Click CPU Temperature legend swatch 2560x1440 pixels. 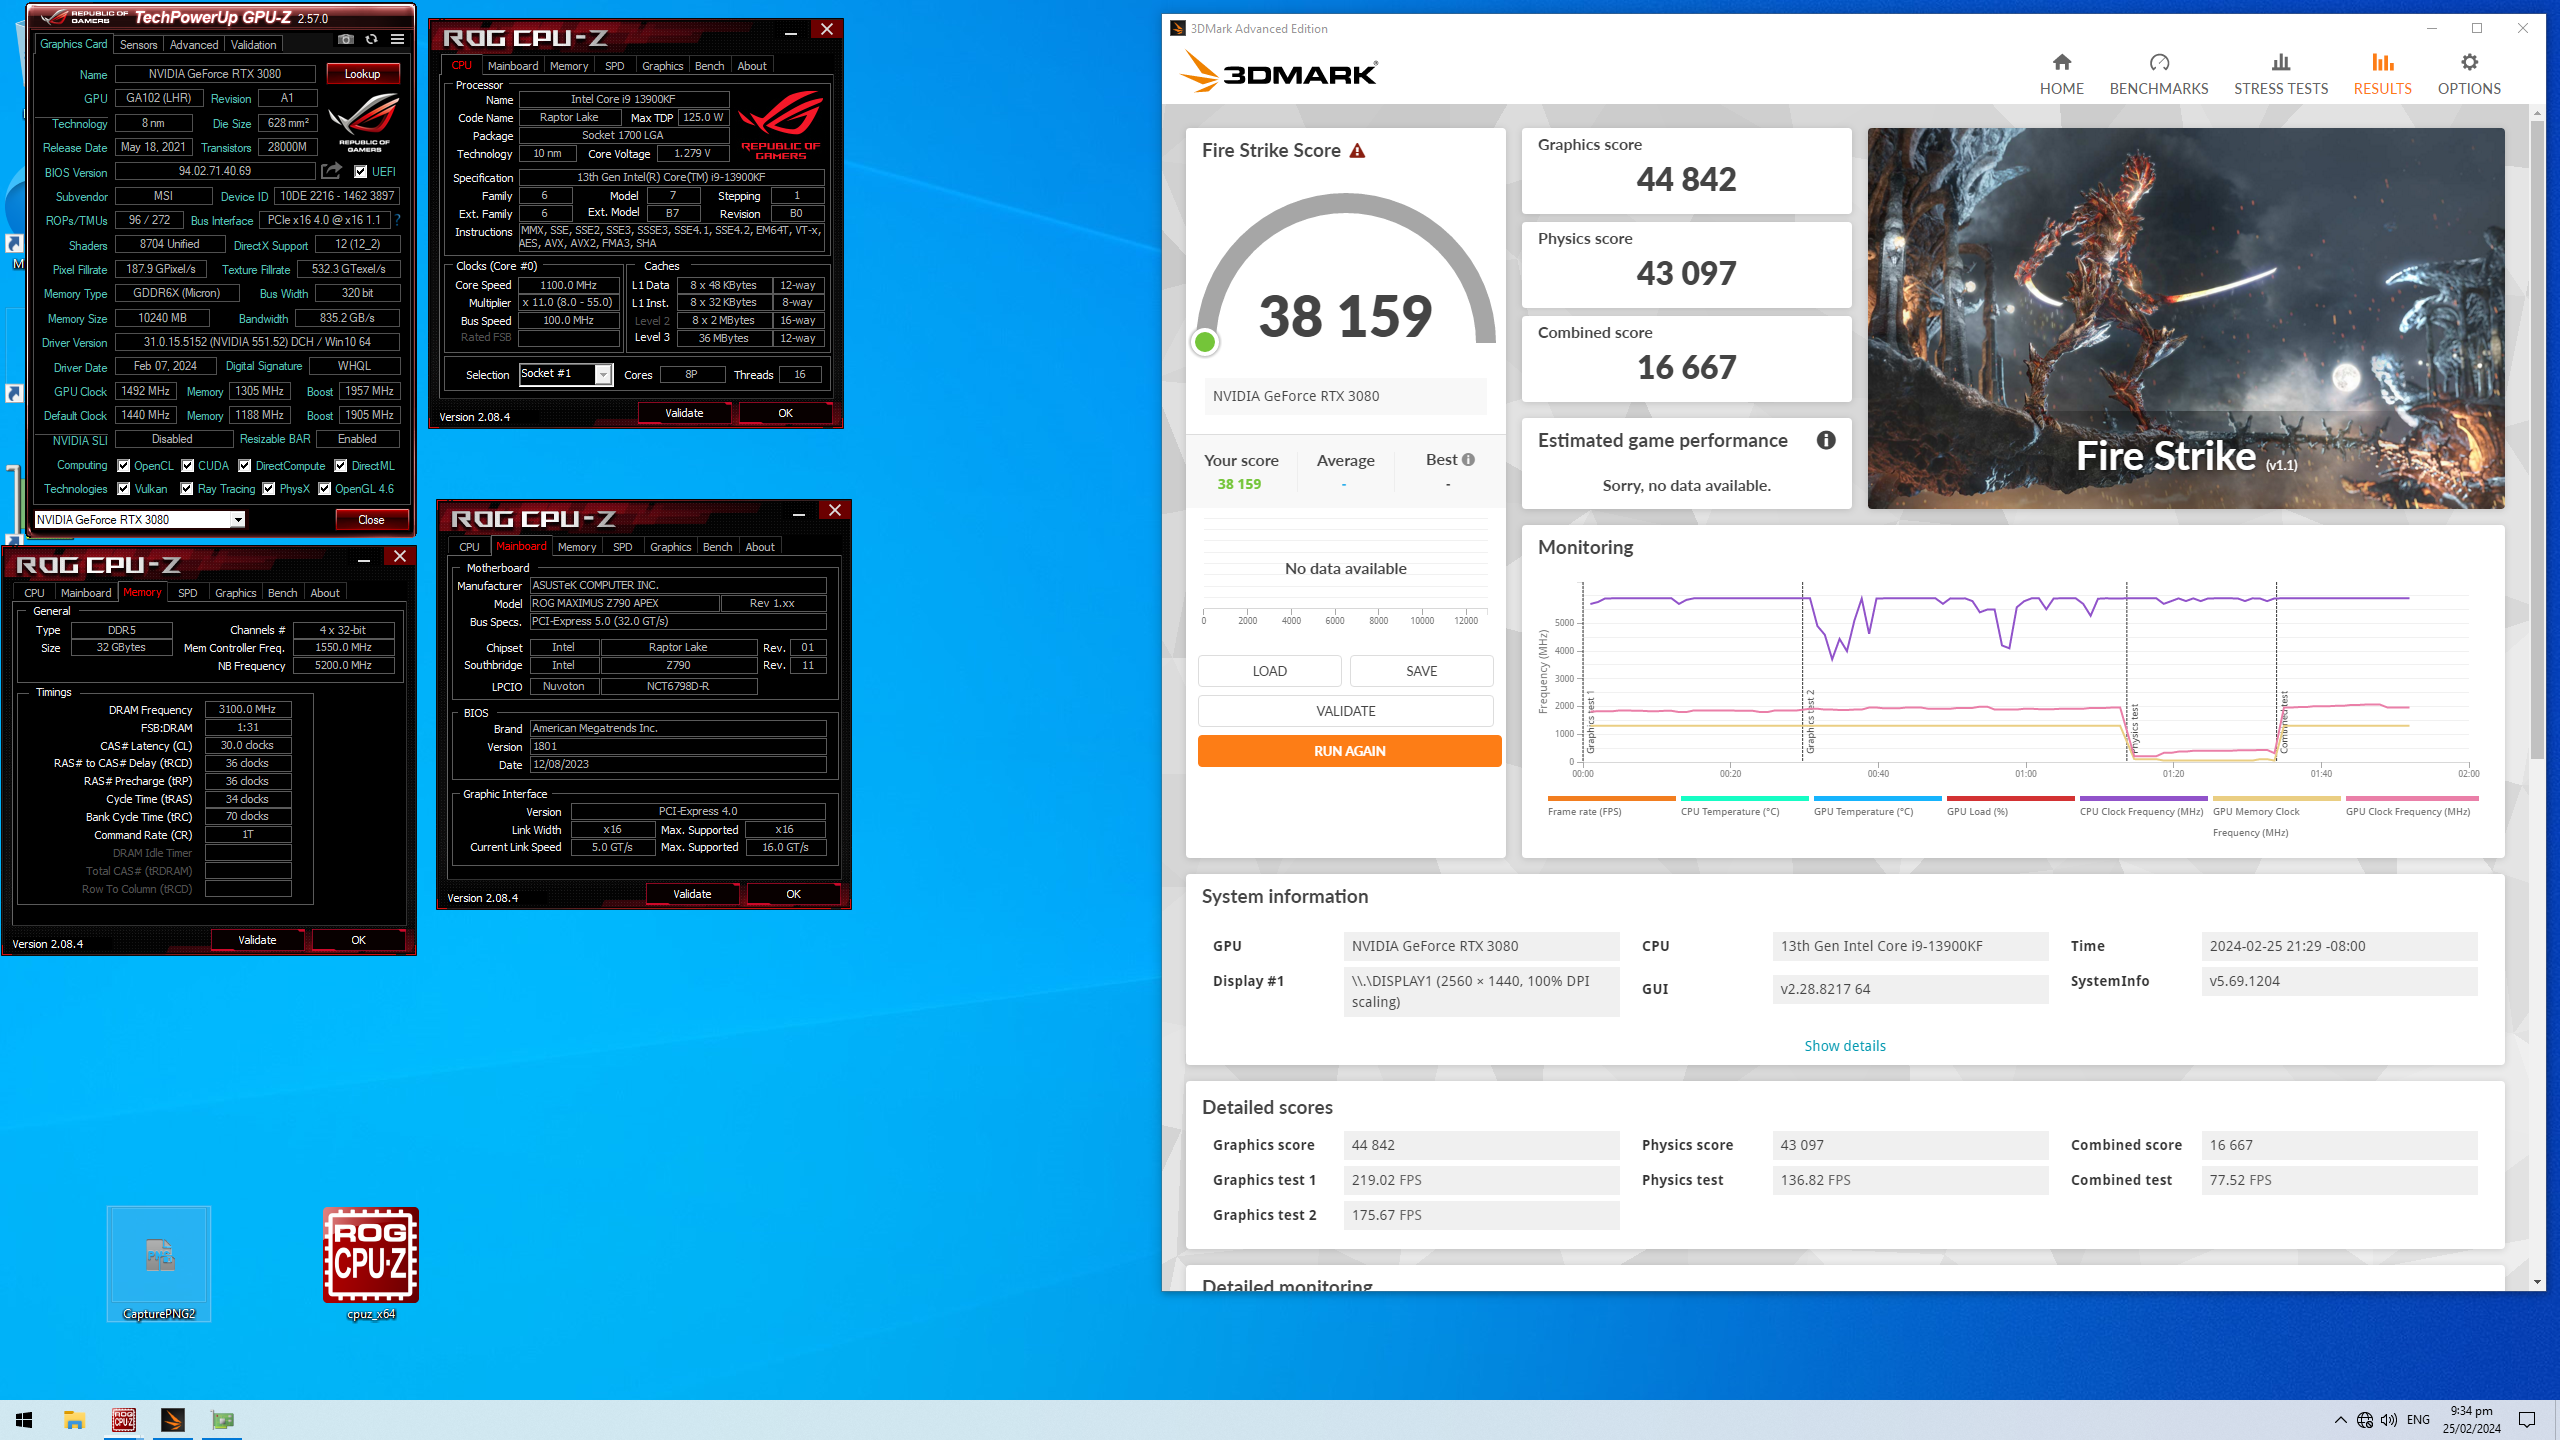click(x=1744, y=798)
